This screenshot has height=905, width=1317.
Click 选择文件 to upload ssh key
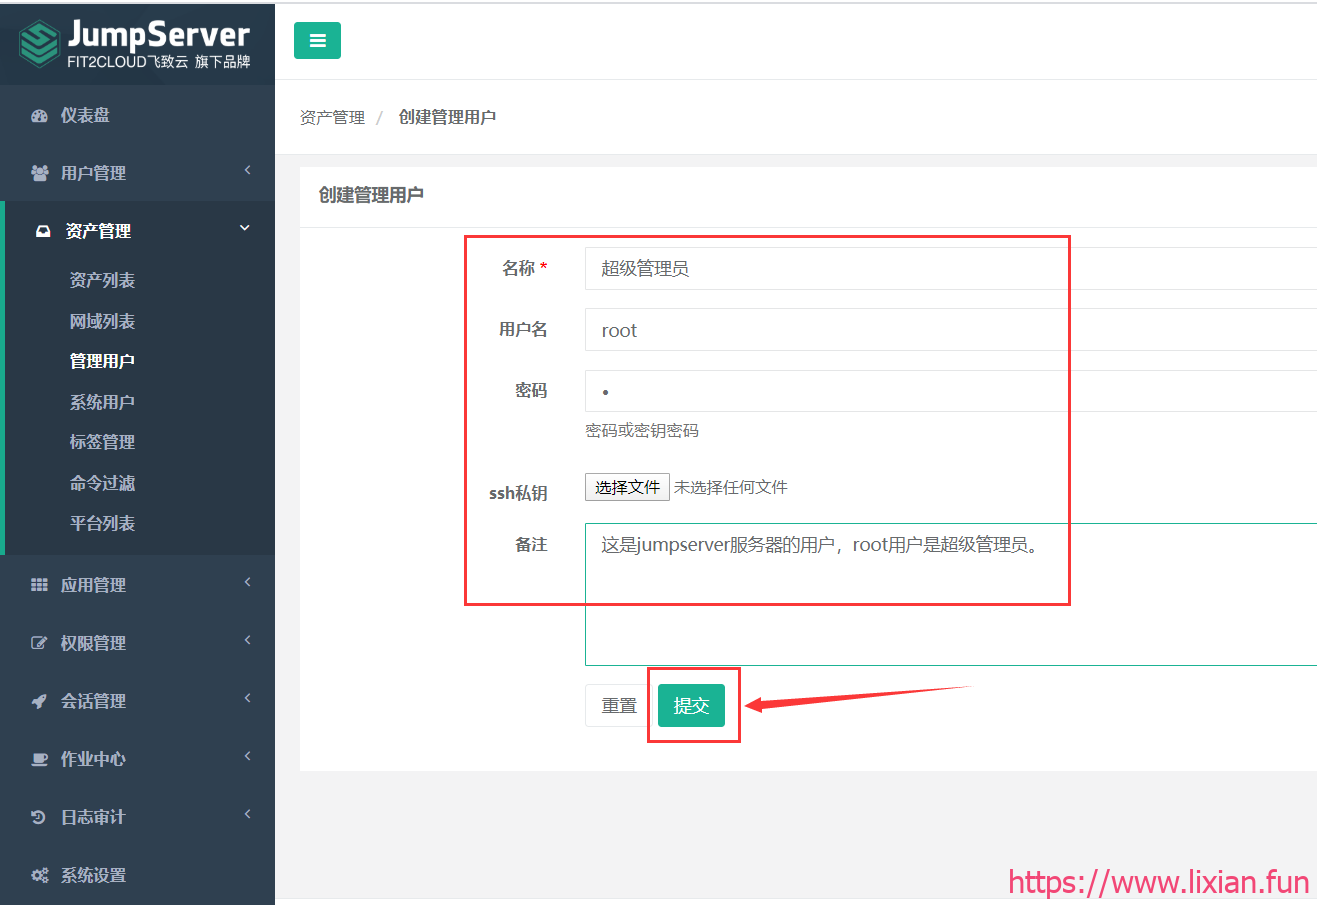627,487
